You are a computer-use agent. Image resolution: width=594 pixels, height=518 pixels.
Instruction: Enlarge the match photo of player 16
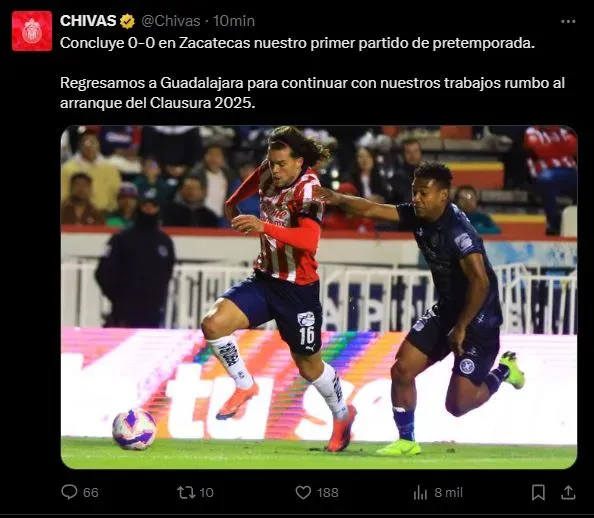point(319,297)
